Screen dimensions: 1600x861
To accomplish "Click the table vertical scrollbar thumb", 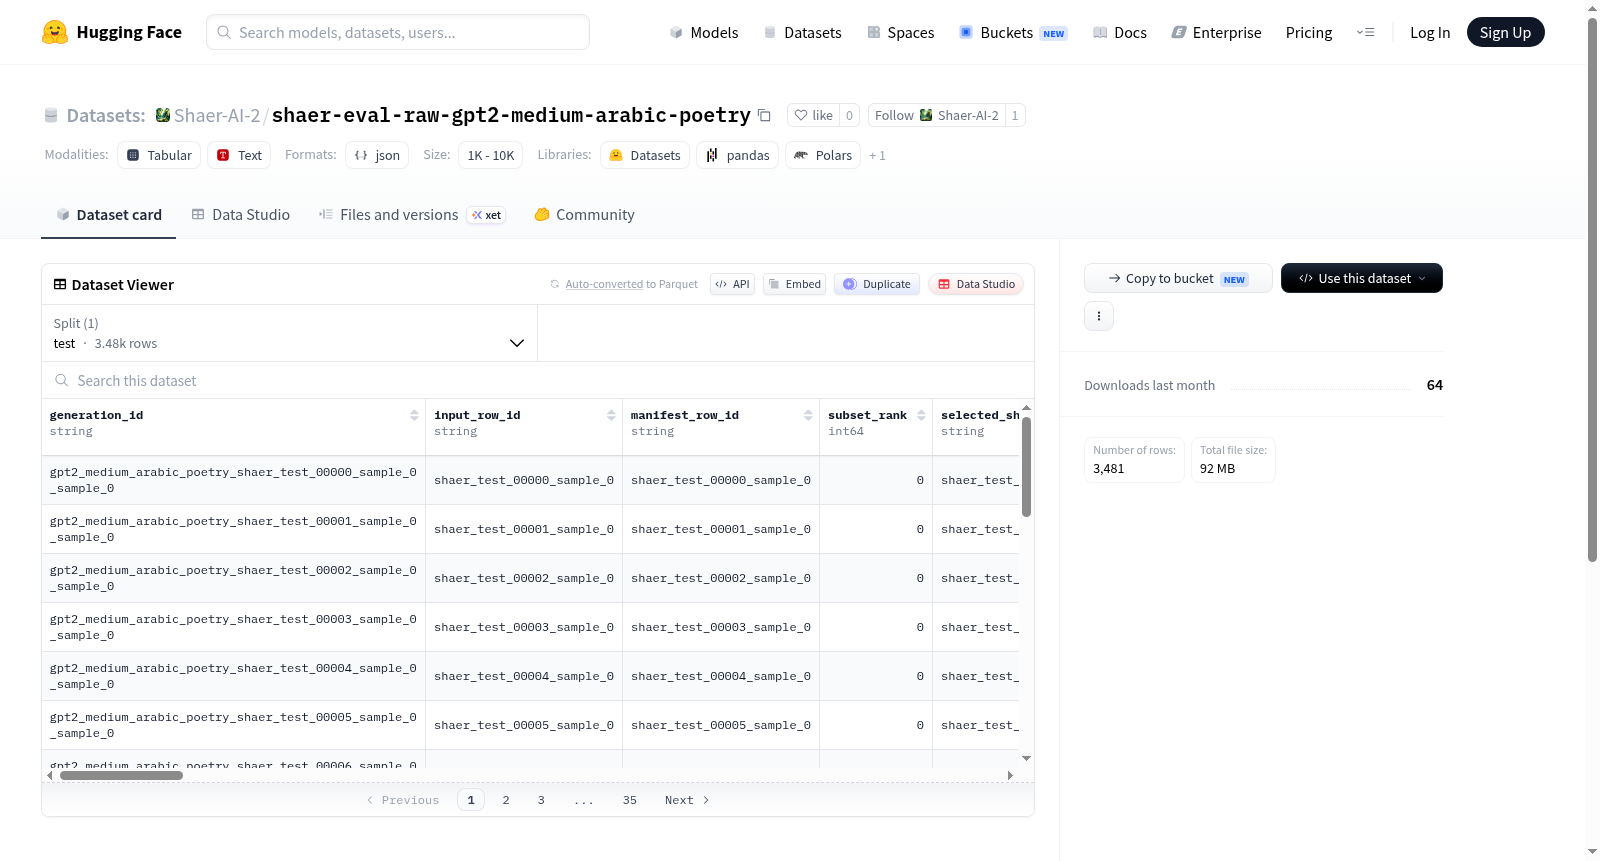I will [x=1026, y=467].
